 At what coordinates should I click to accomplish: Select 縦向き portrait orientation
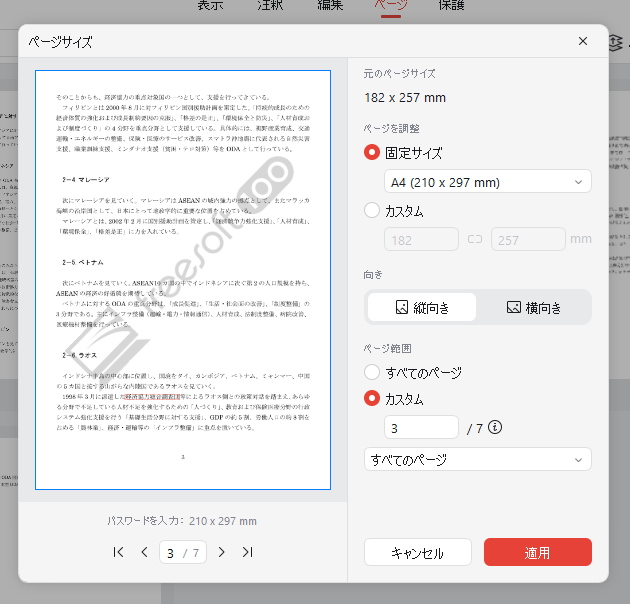(420, 307)
